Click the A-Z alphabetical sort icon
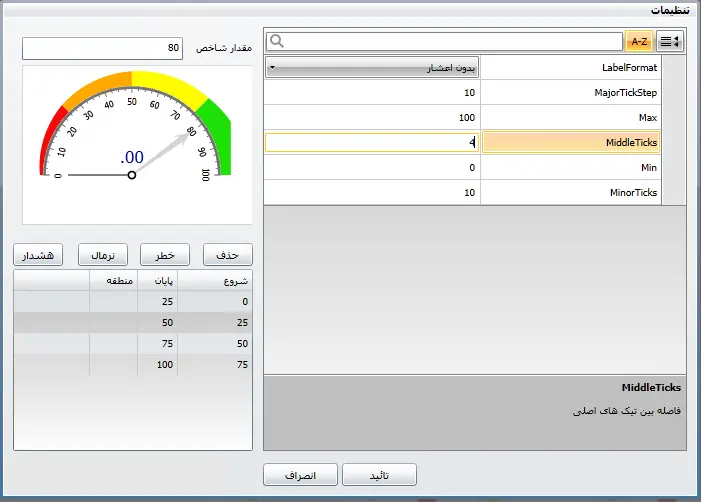 click(638, 41)
